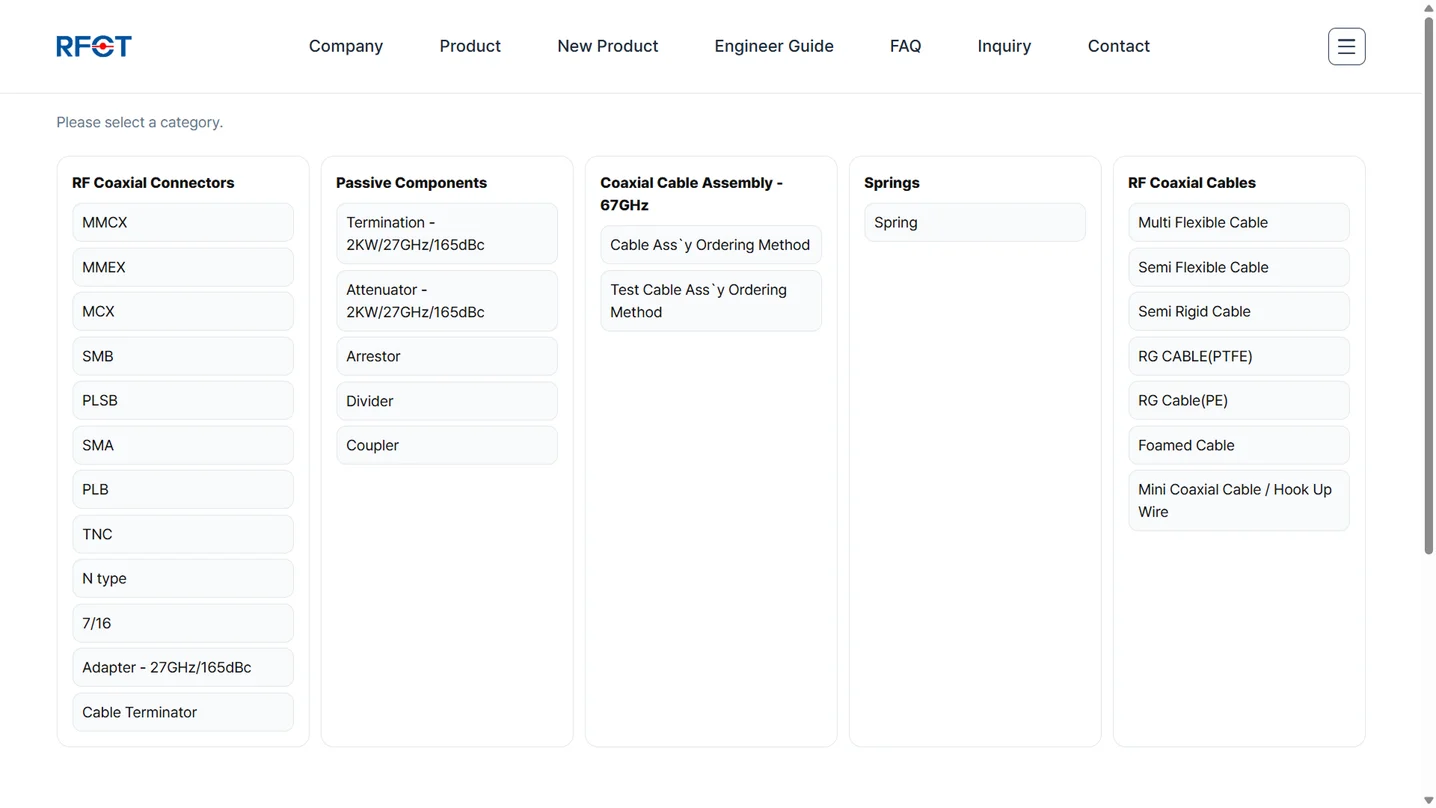This screenshot has height=808, width=1436.
Task: Open the N type connector category
Action: click(x=182, y=578)
